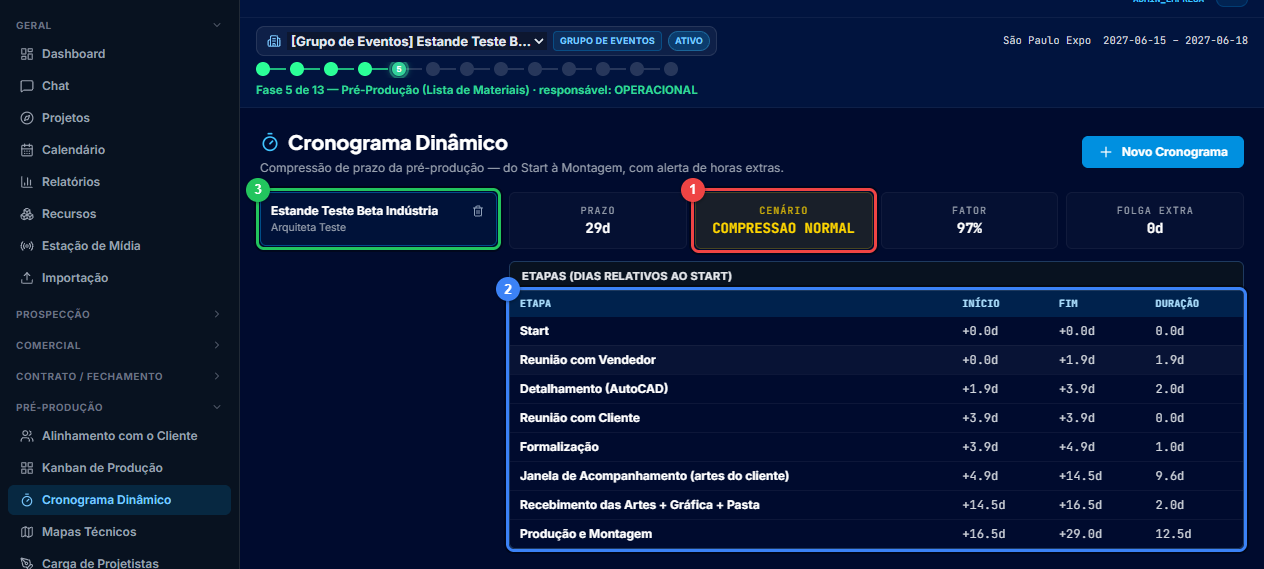Click the ETAPAS (DIAS RELATIVOS AO START) heading

tap(627, 276)
